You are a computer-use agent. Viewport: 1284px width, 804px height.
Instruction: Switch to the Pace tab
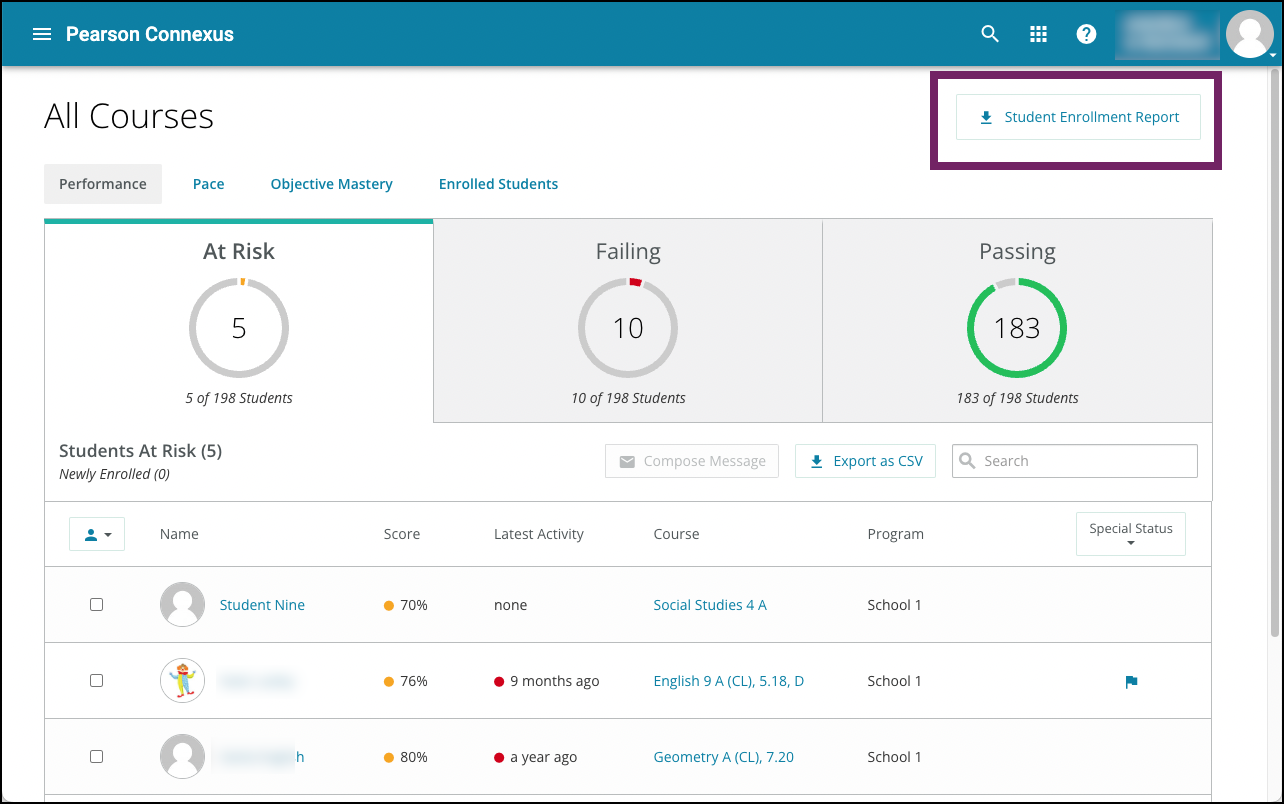(208, 184)
